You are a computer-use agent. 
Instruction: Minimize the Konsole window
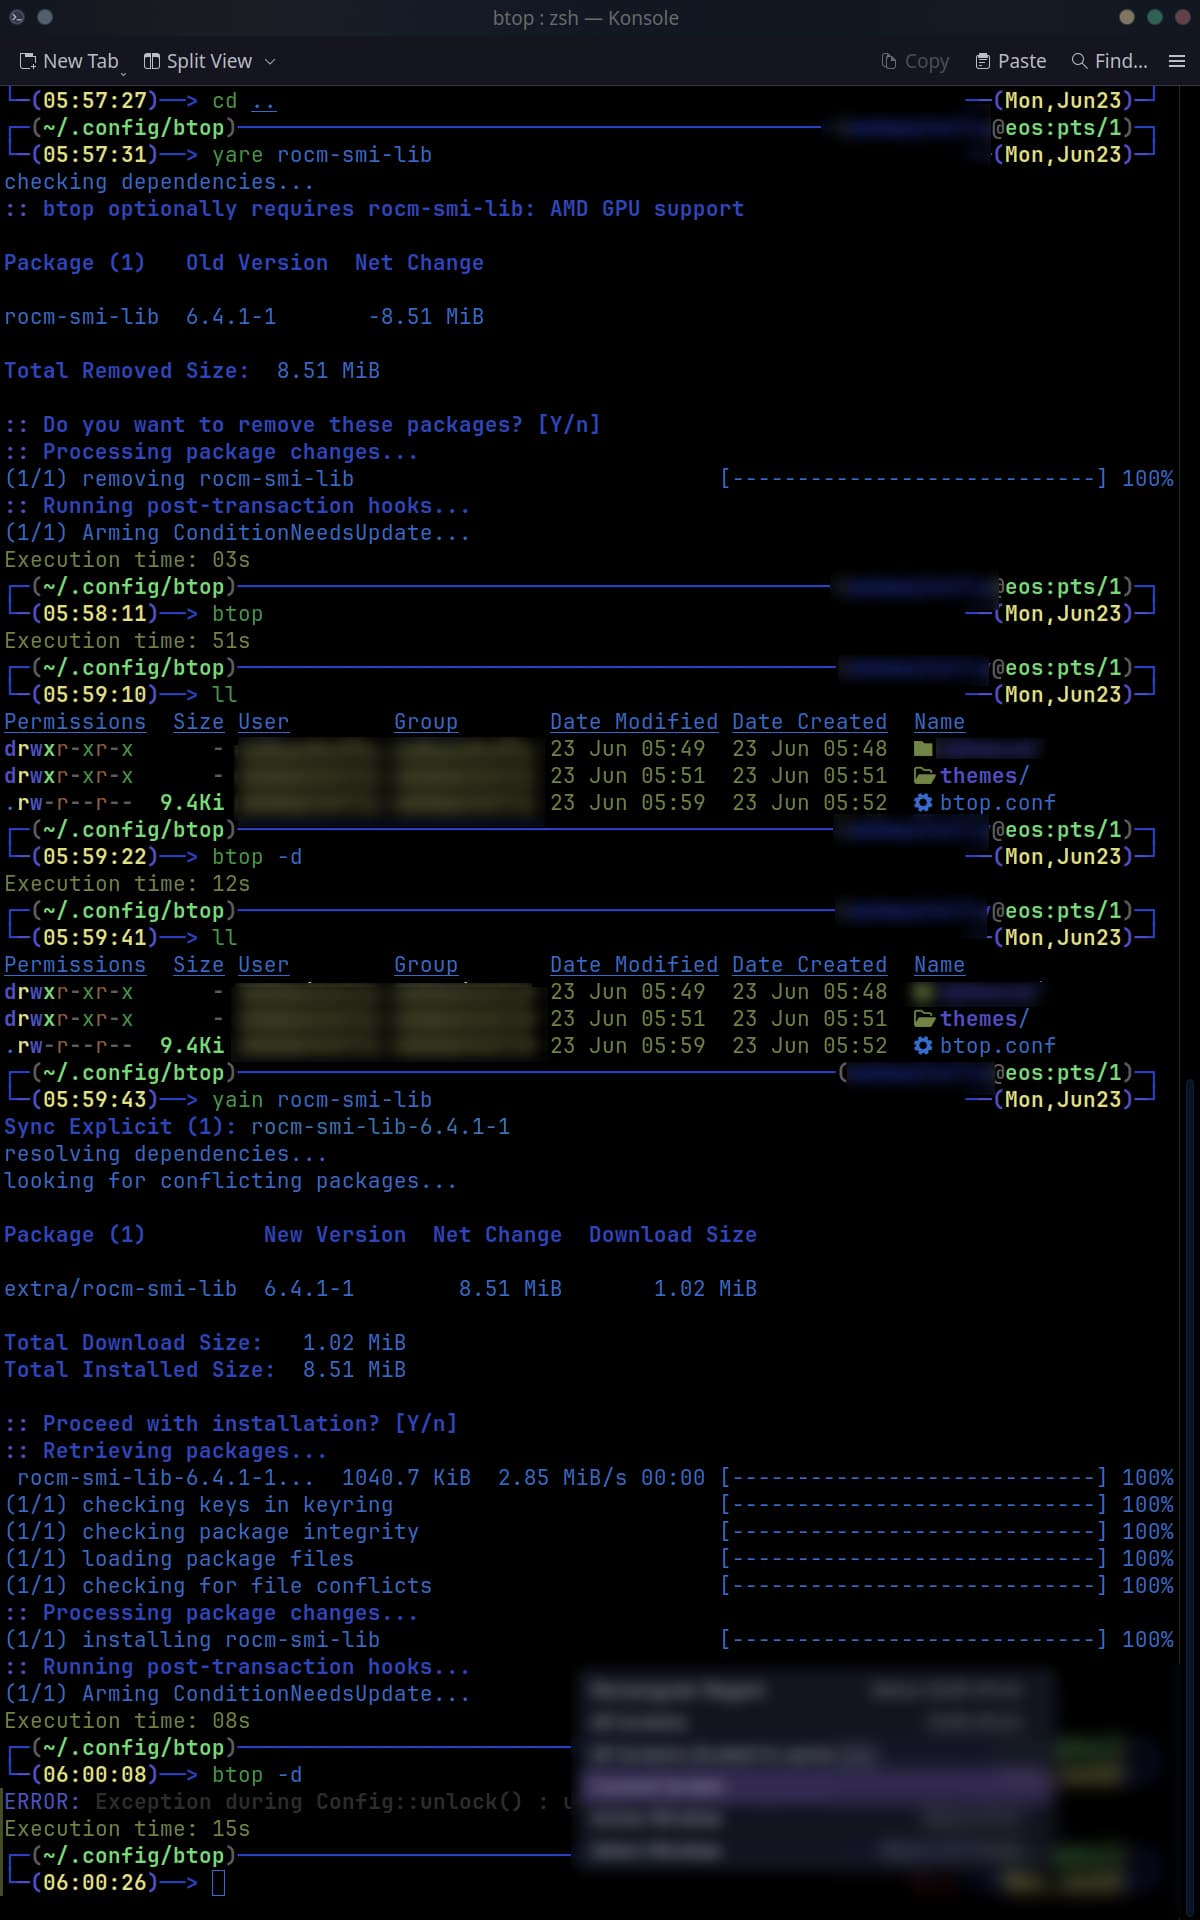tap(1127, 17)
